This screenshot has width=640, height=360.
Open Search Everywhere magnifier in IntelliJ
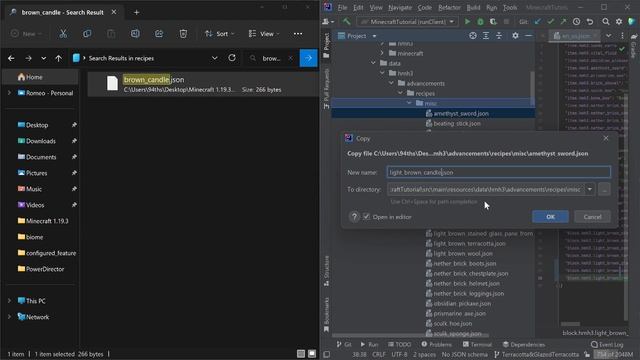click(x=606, y=21)
